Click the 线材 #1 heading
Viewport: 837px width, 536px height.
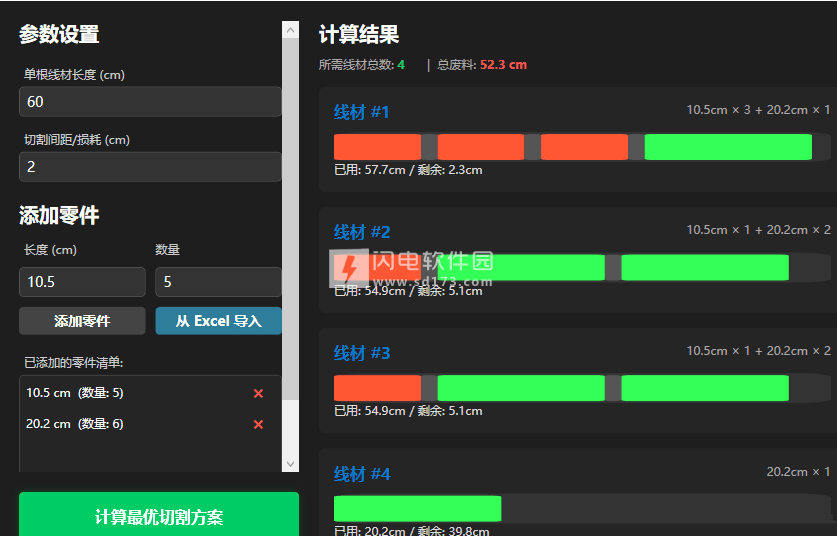(x=362, y=112)
